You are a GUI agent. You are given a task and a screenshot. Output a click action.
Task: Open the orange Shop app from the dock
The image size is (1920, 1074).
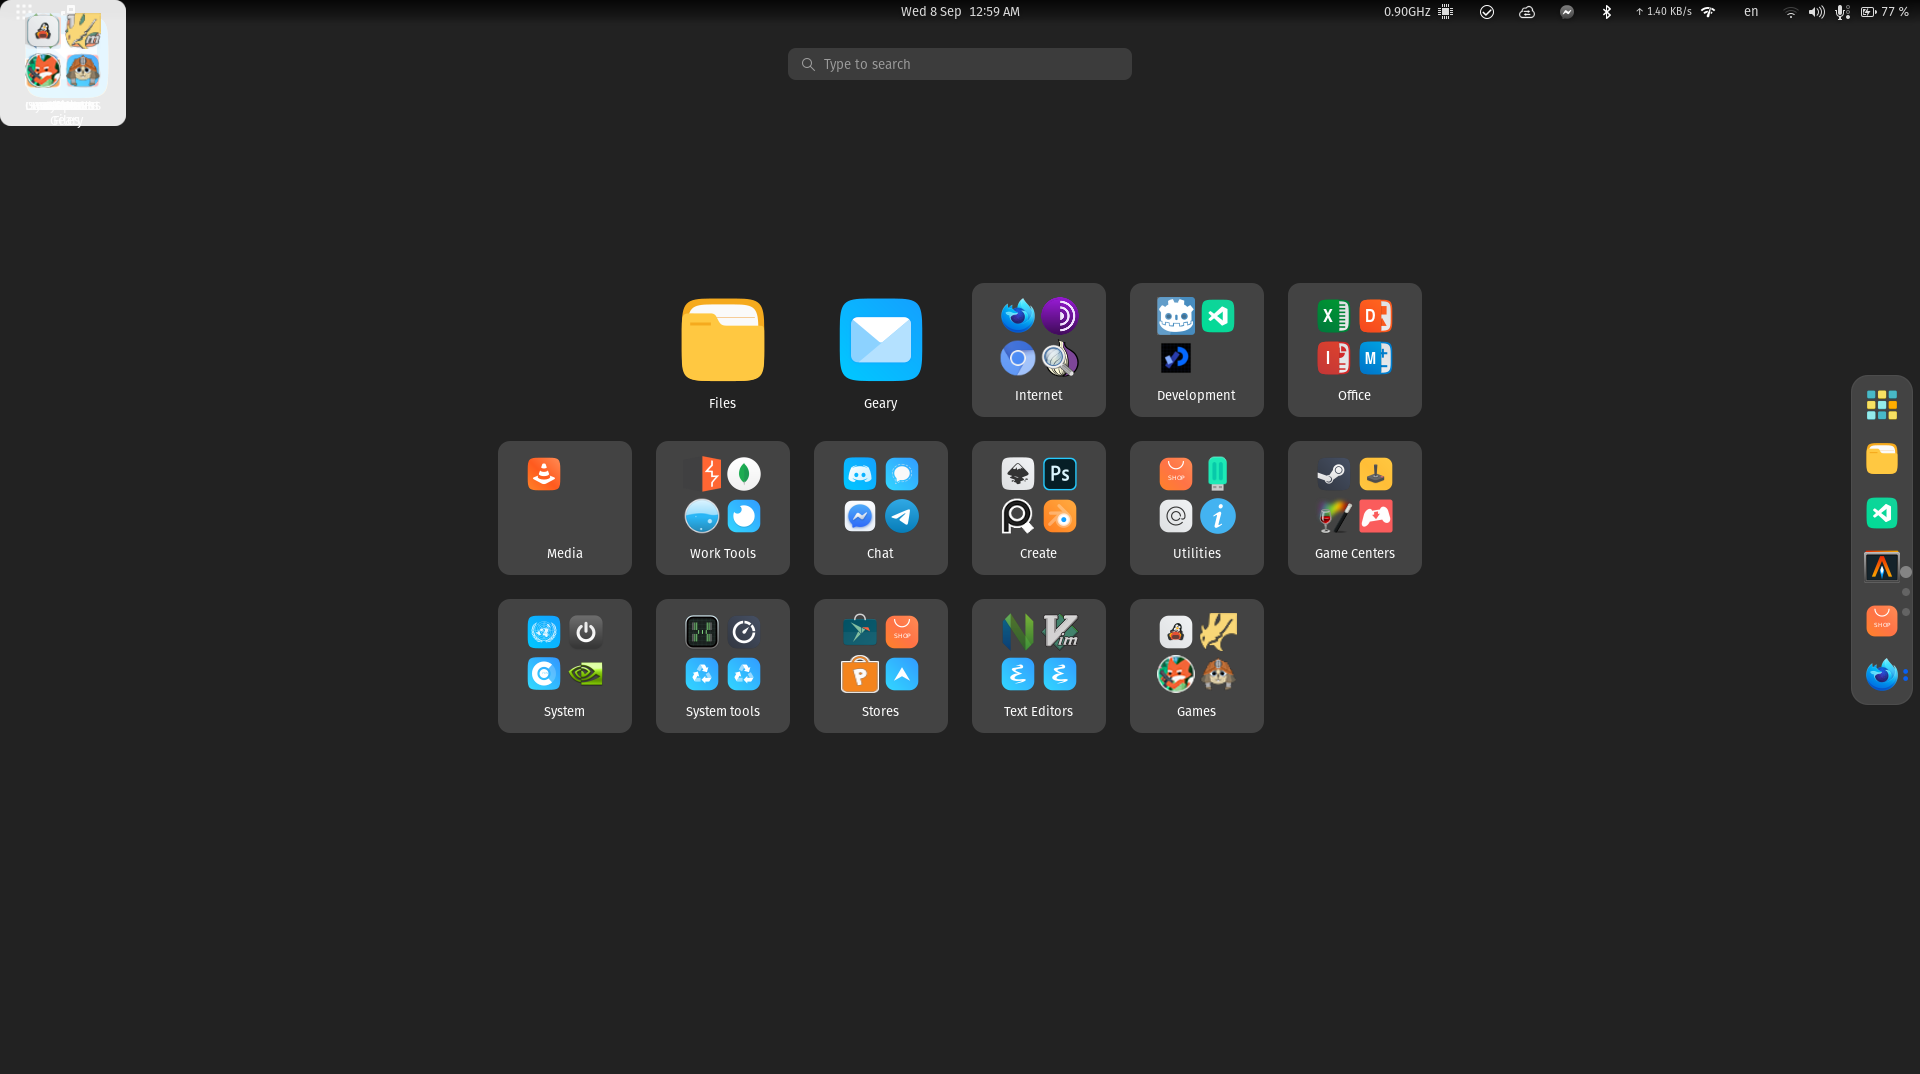pyautogui.click(x=1882, y=621)
